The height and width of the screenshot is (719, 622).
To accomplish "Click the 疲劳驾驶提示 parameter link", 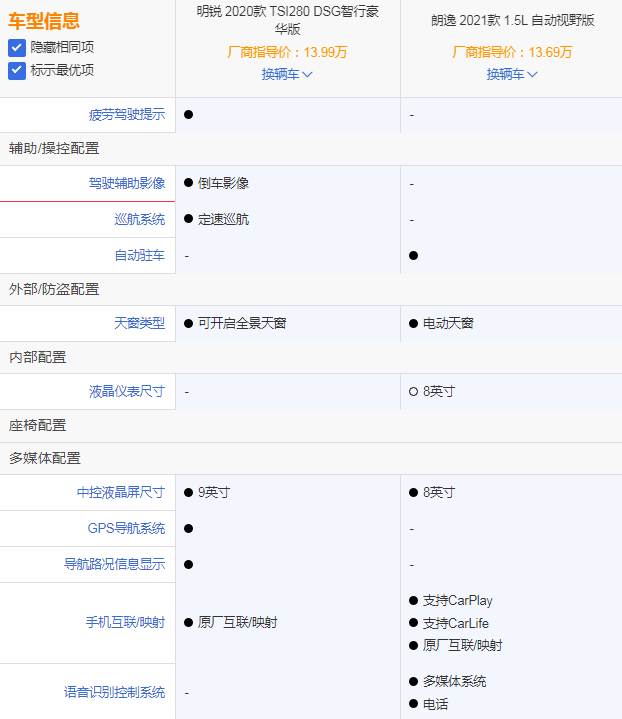I will 126,115.
